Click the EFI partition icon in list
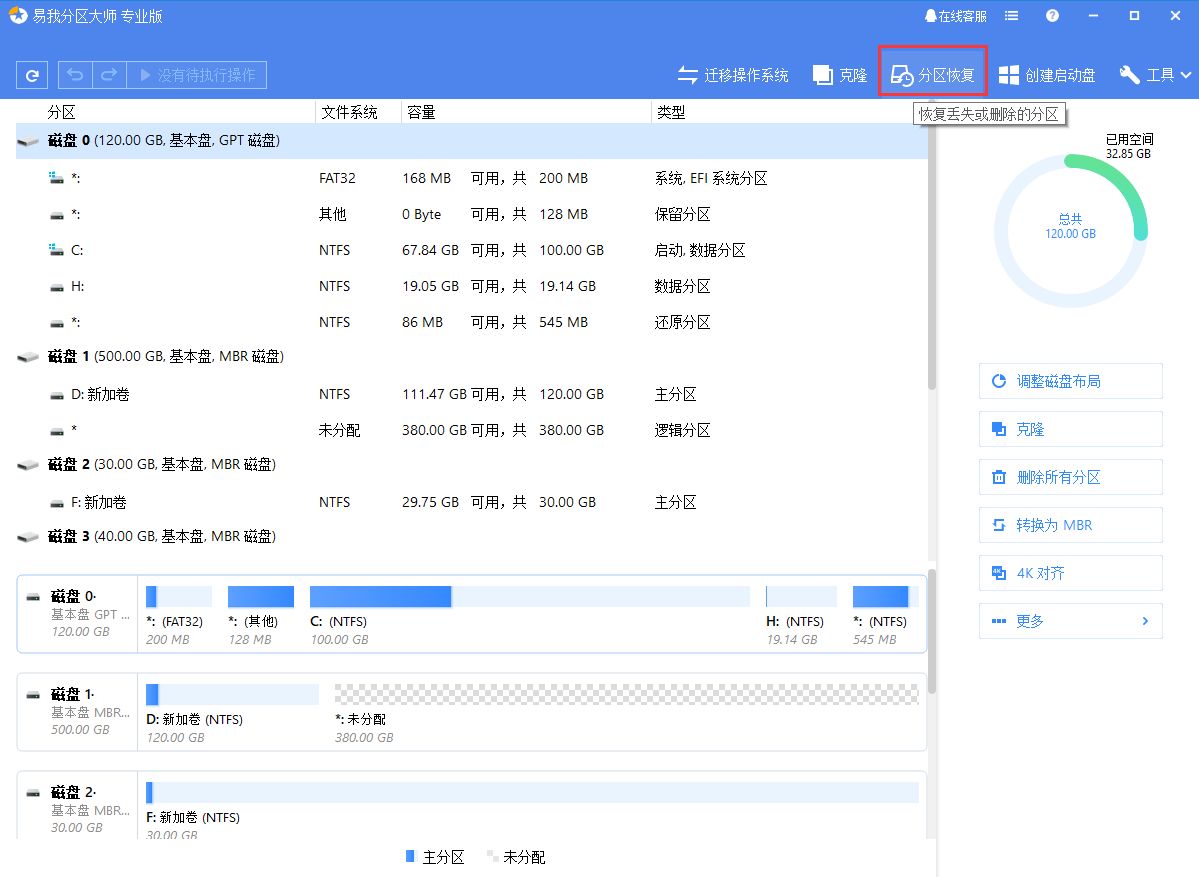 coord(57,178)
